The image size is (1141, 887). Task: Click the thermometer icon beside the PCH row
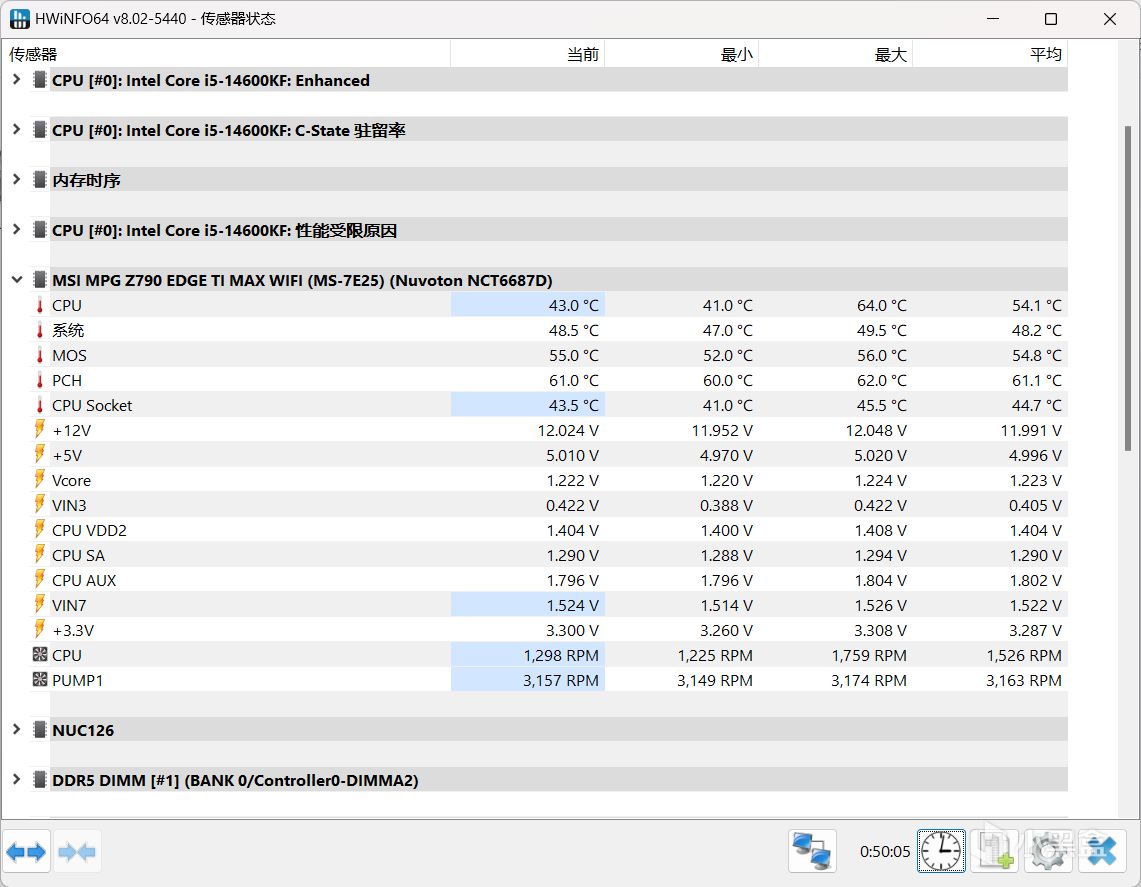pyautogui.click(x=40, y=381)
